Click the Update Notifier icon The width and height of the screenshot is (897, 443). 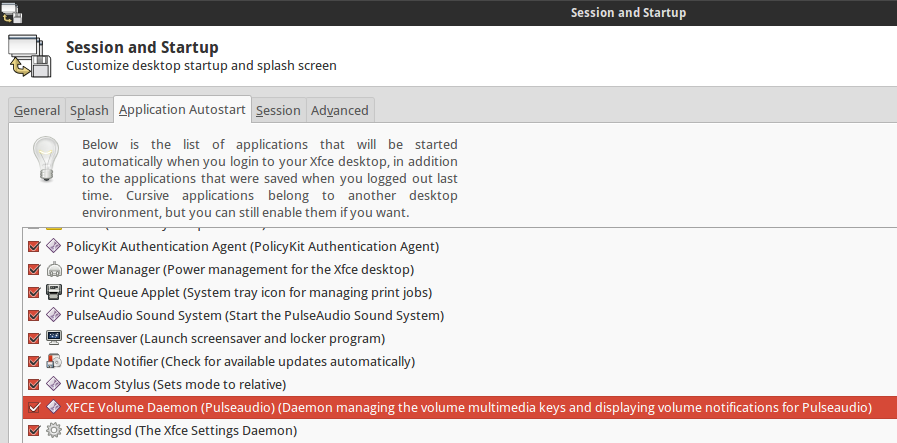point(54,361)
